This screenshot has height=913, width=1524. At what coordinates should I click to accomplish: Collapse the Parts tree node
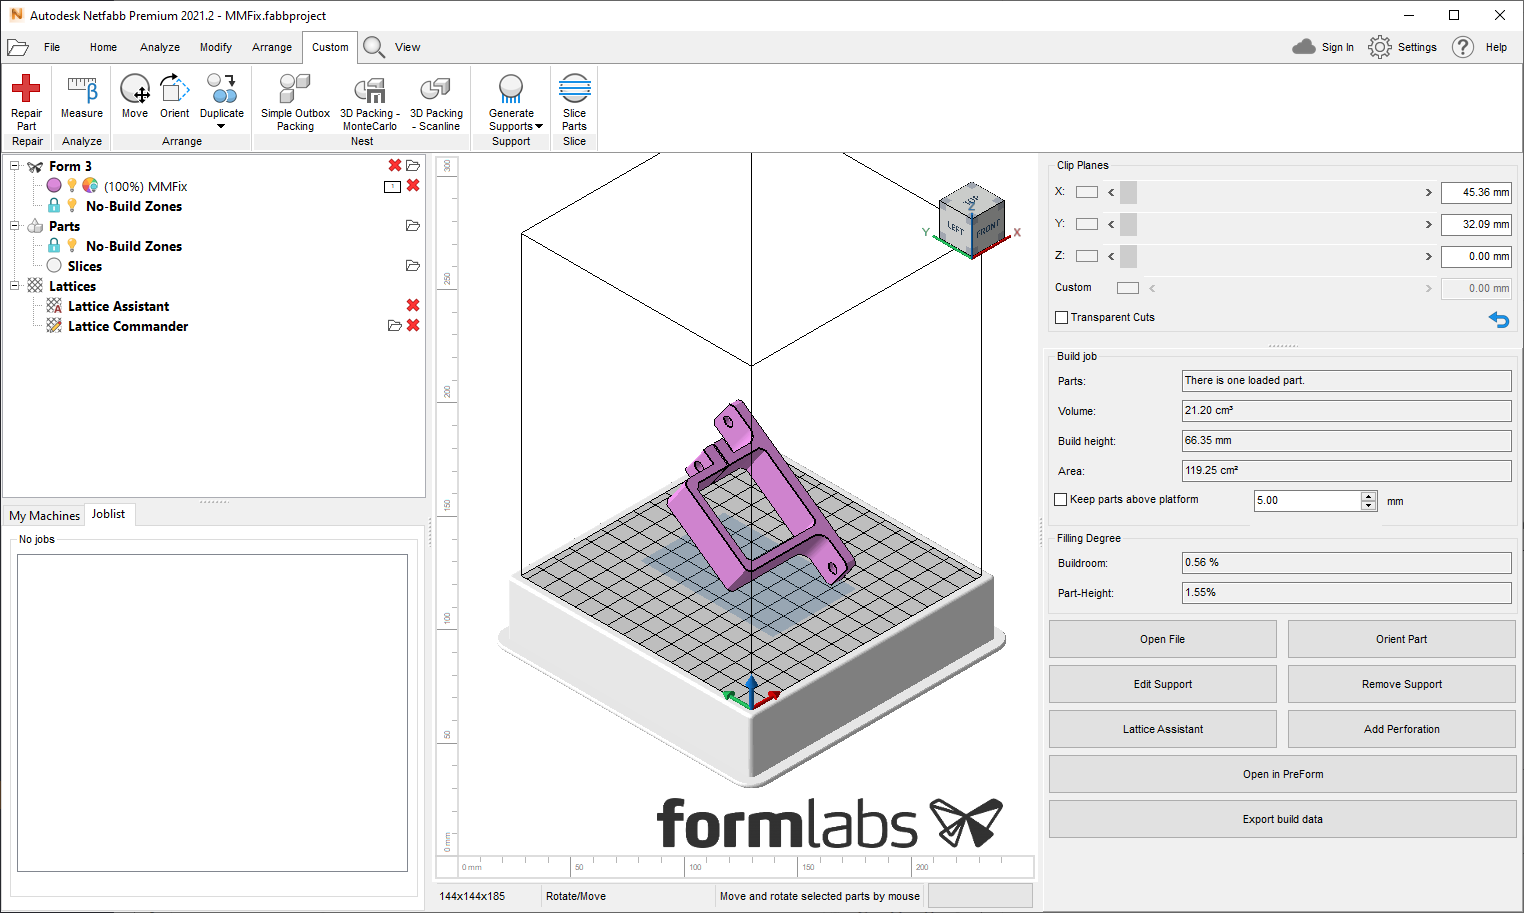pyautogui.click(x=15, y=226)
